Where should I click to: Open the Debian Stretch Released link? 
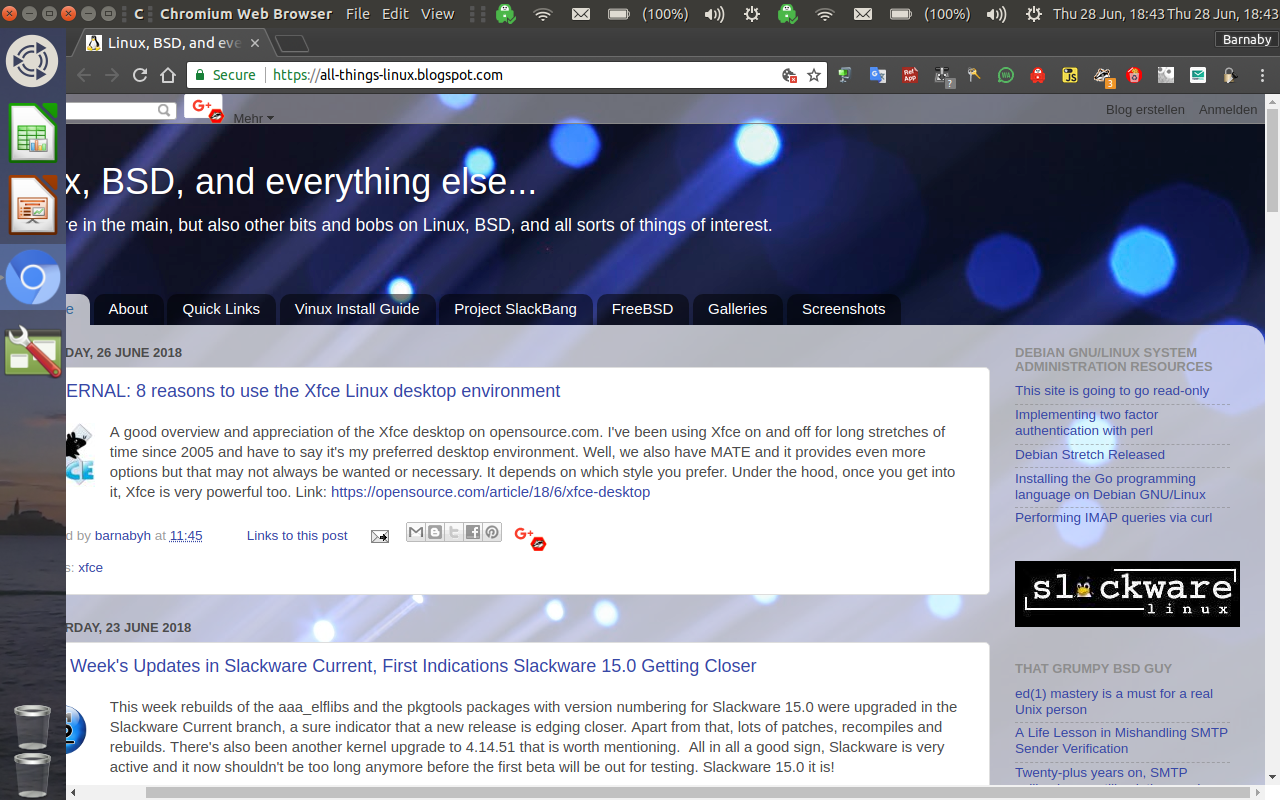pos(1090,454)
